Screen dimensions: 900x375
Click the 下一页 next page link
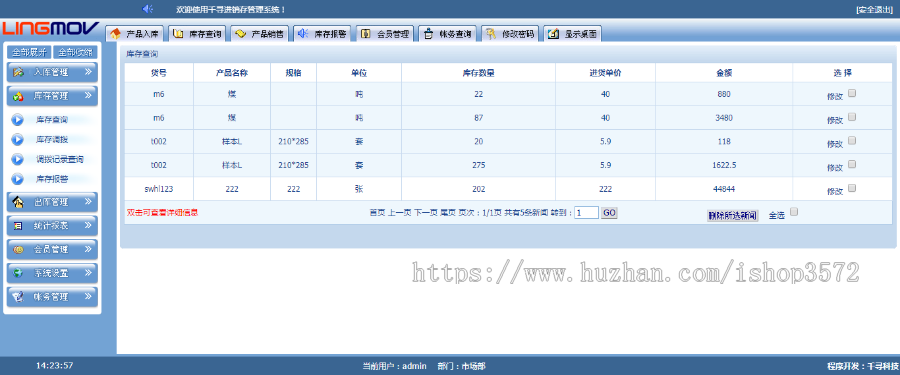click(x=426, y=212)
